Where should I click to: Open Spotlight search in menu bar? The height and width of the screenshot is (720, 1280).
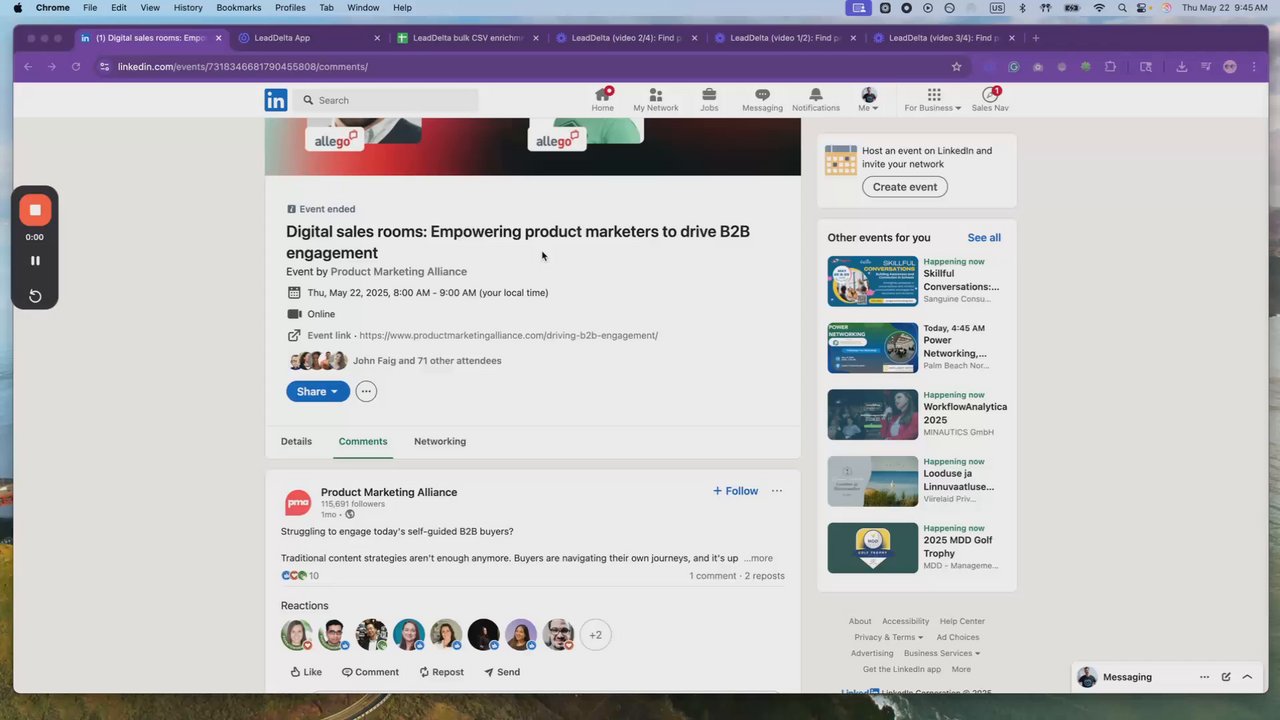click(1121, 7)
